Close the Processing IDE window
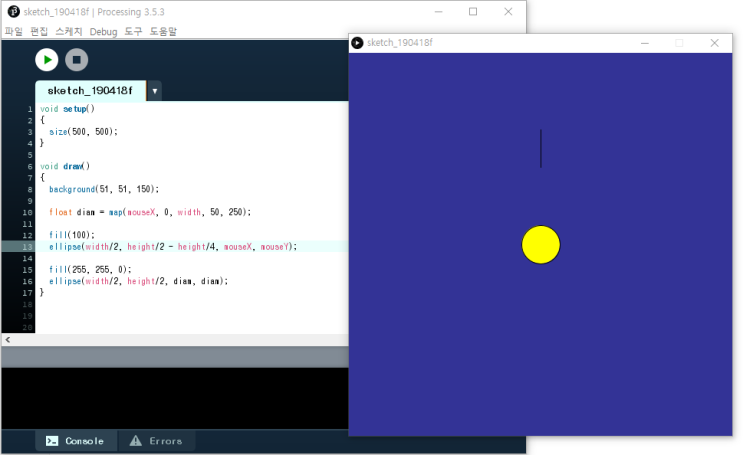Screen dimensions: 743x455 pos(508,11)
